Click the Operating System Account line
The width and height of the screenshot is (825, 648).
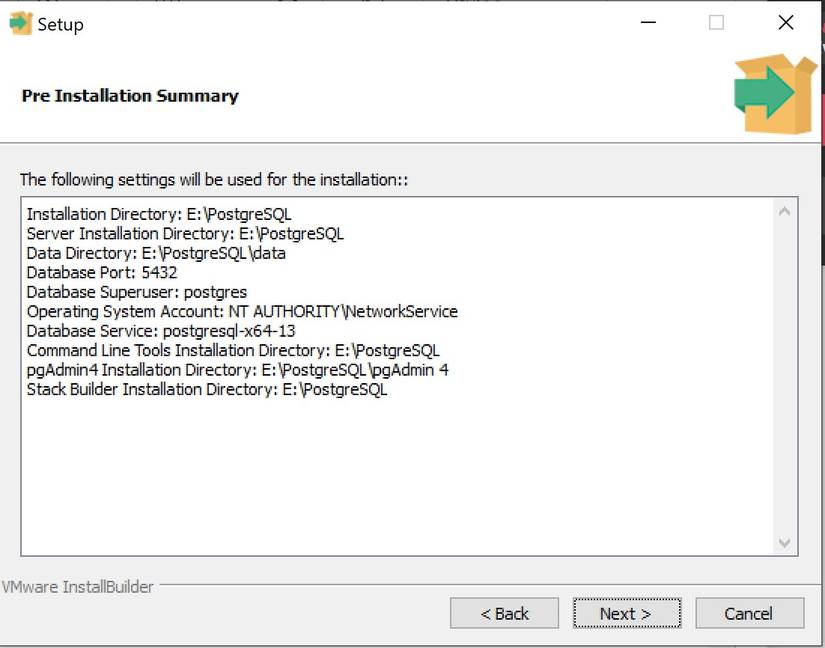point(242,311)
